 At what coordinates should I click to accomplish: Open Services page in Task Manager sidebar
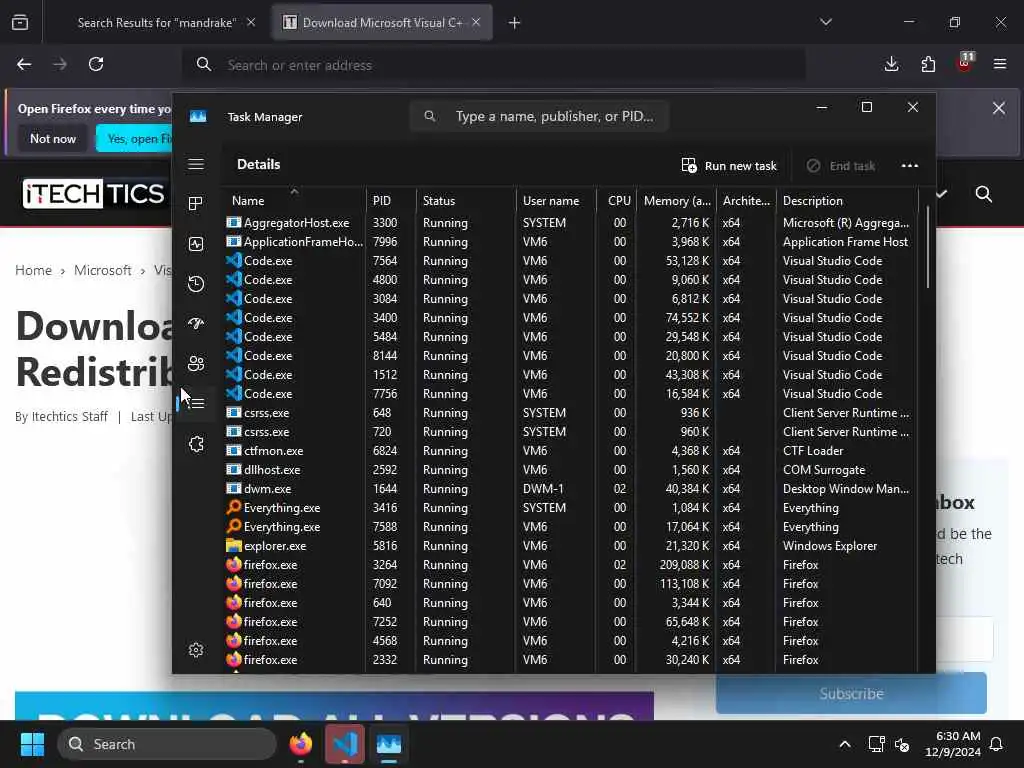coord(196,444)
